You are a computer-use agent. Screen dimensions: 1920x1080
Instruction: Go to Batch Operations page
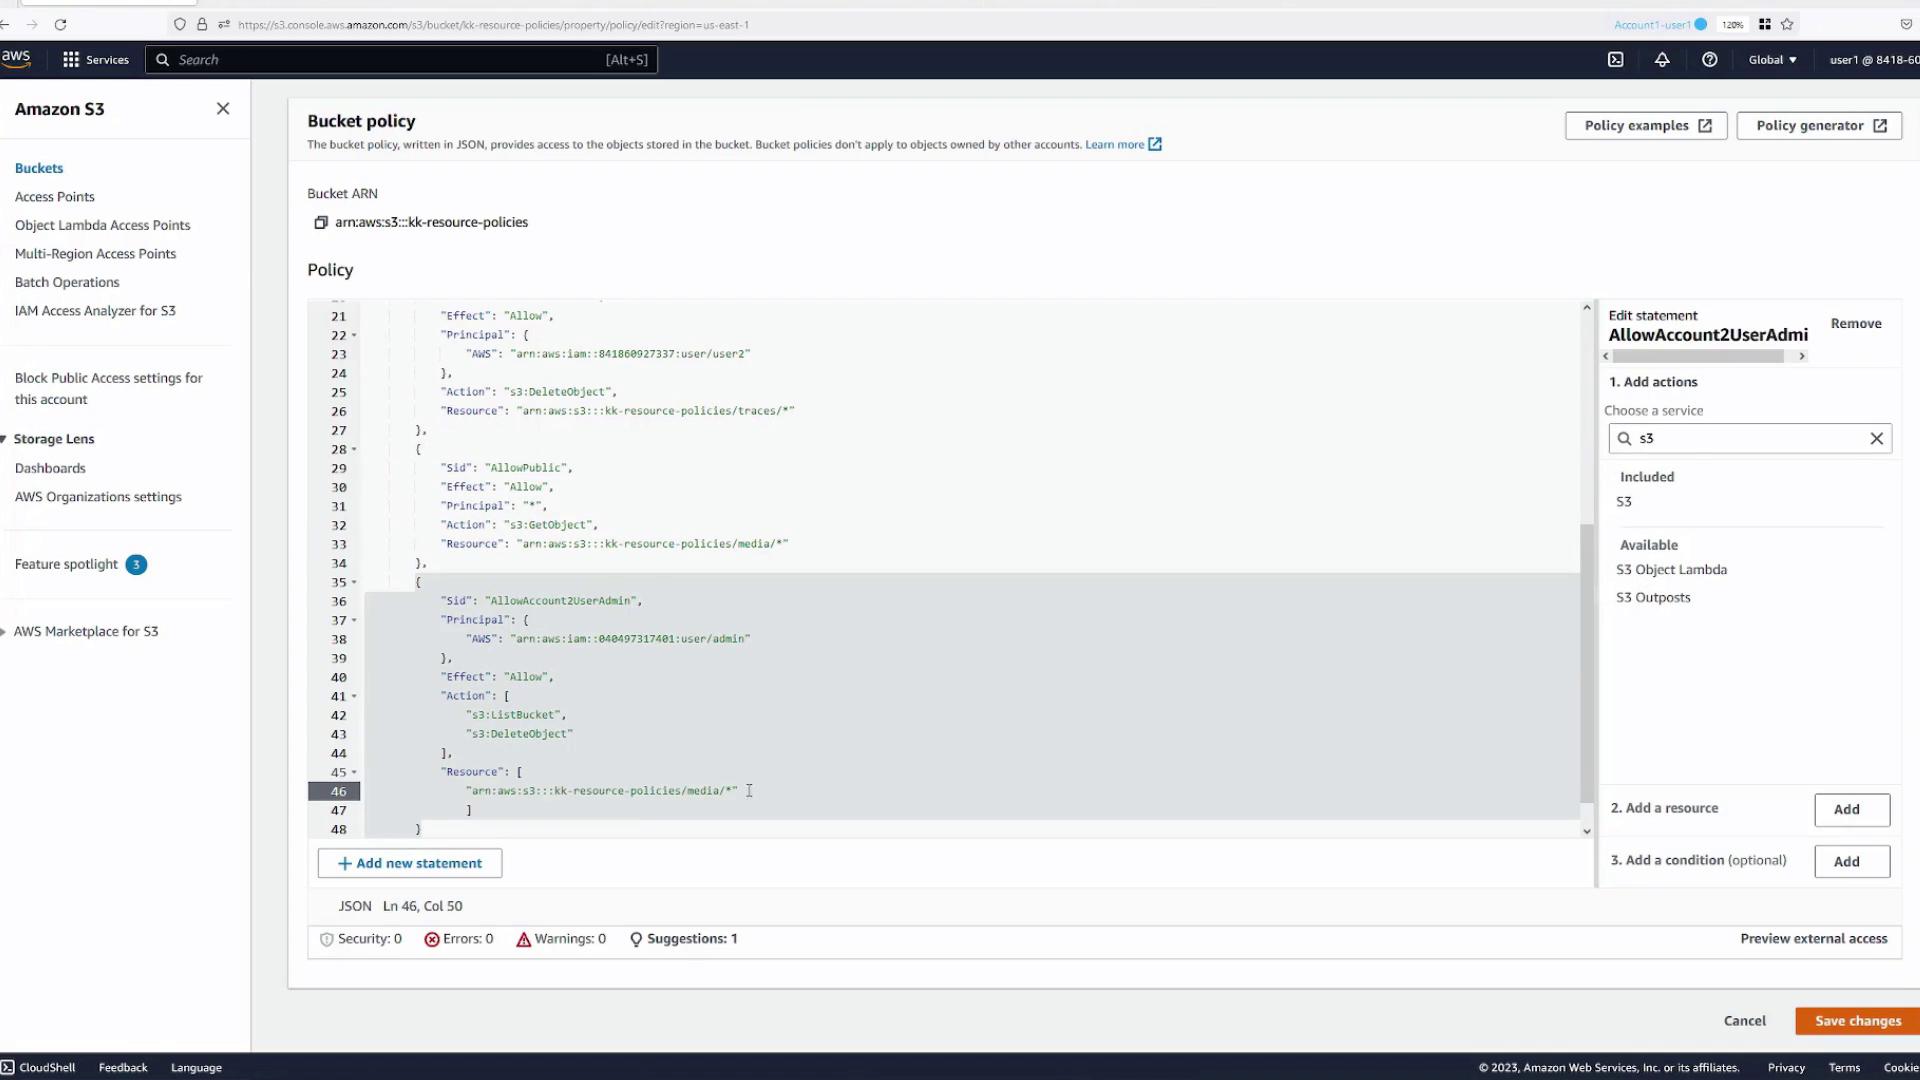[x=66, y=283]
